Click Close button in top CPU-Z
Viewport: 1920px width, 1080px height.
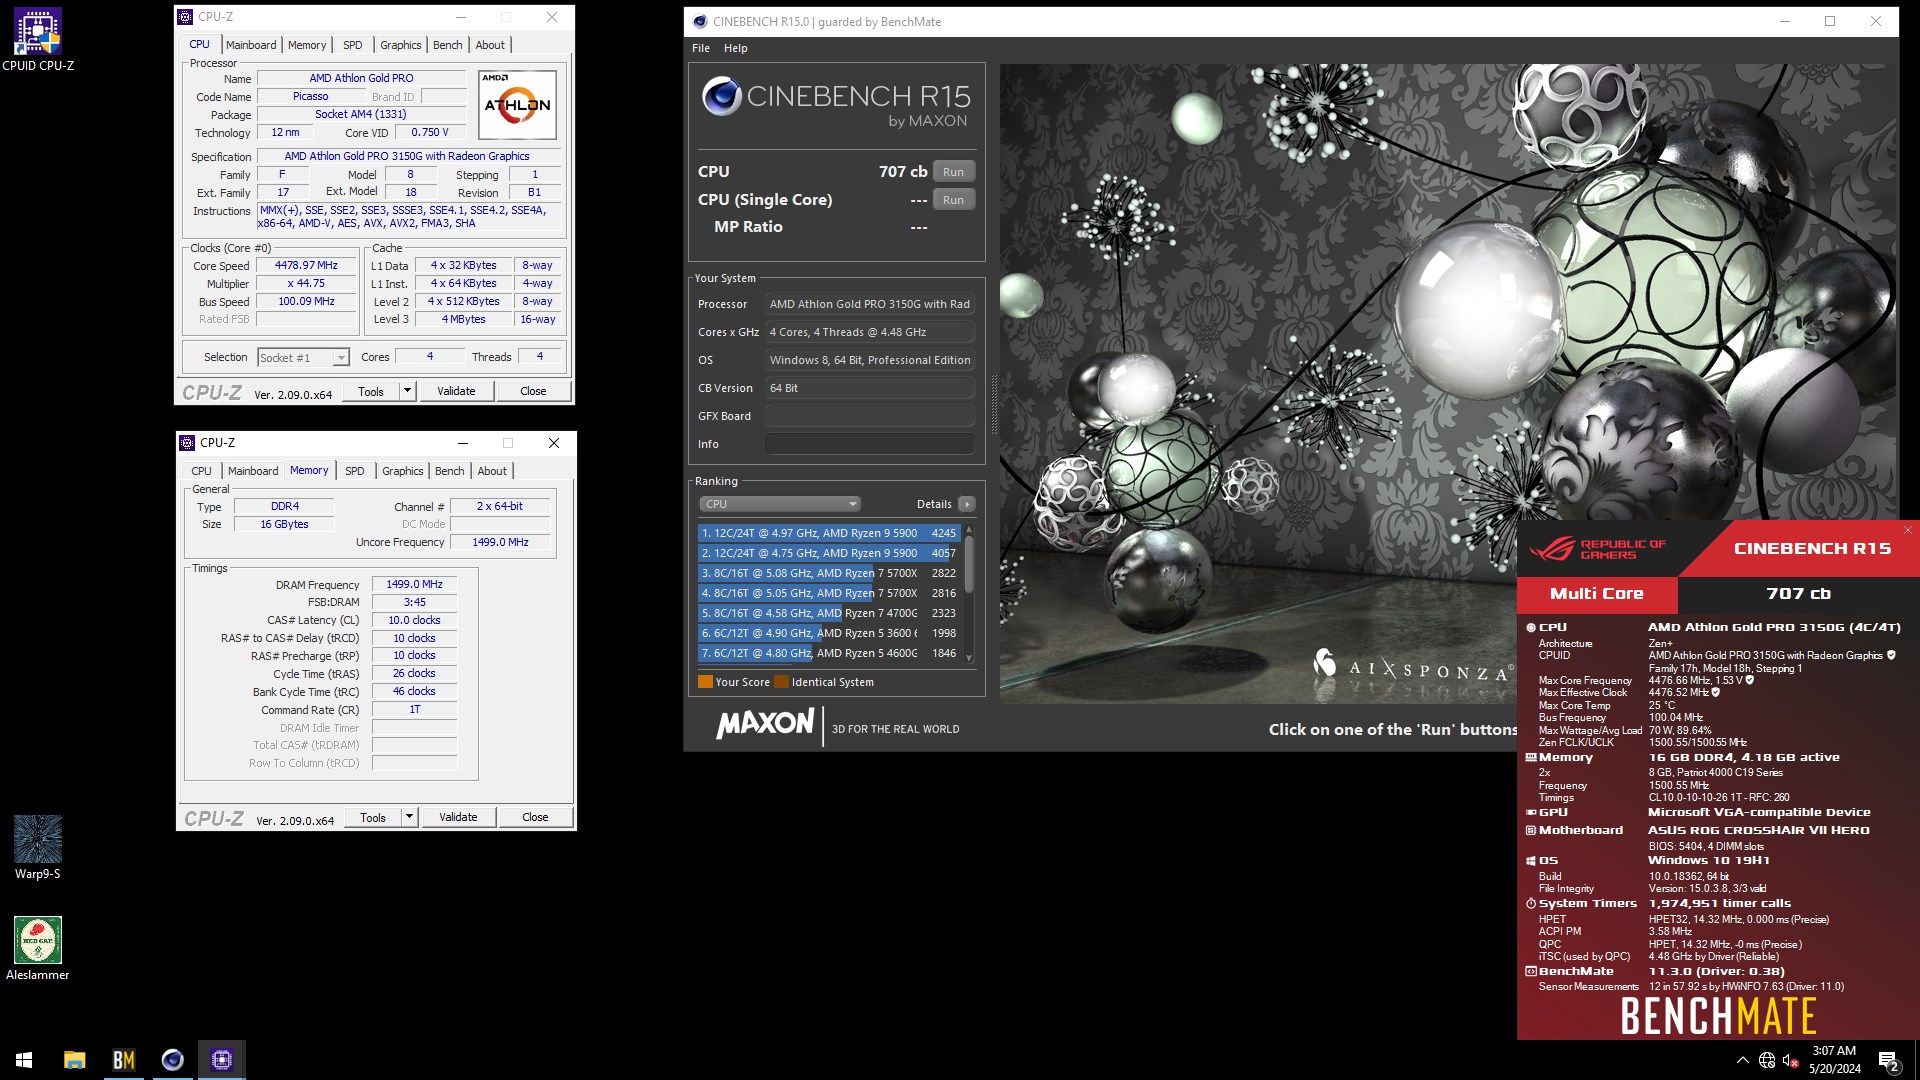533,391
